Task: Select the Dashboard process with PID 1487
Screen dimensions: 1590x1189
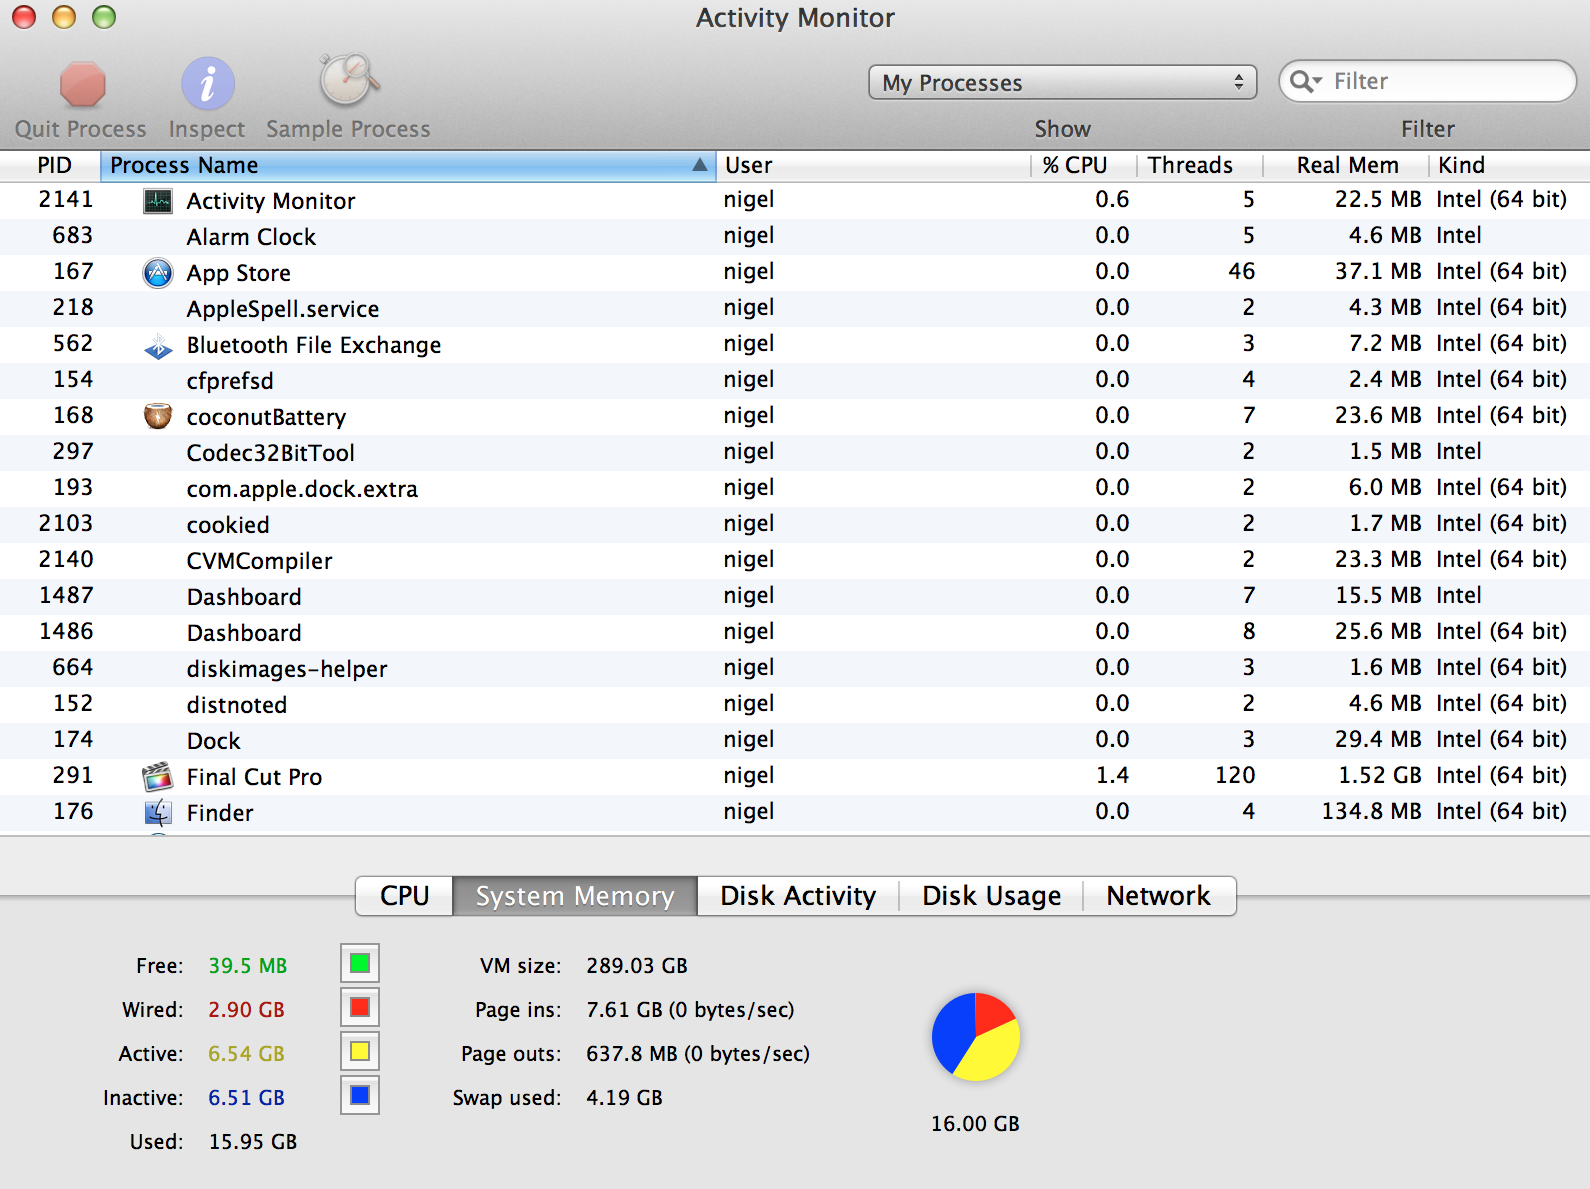Action: (x=795, y=597)
